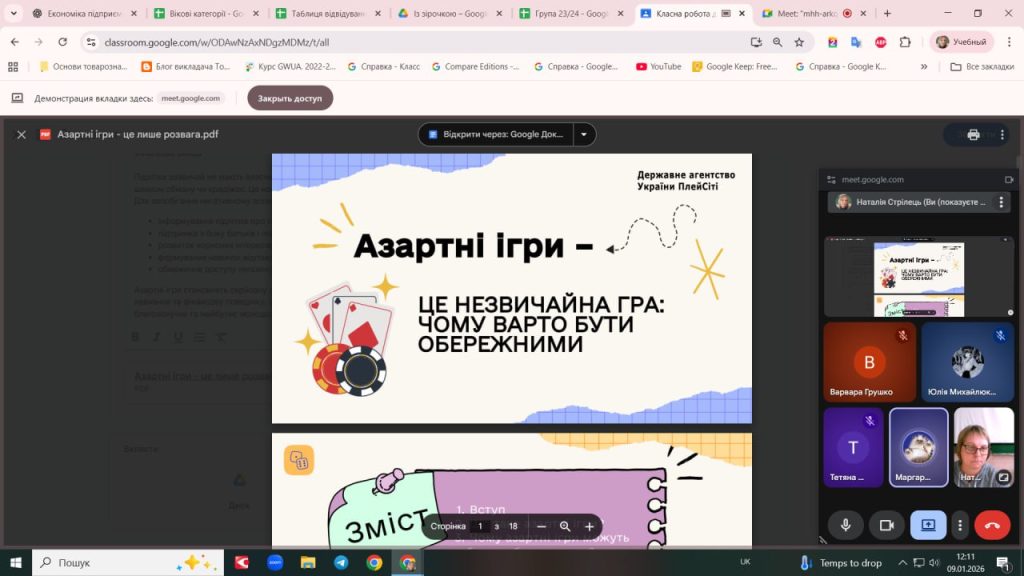Close the PDF preview with the X icon

pyautogui.click(x=21, y=134)
